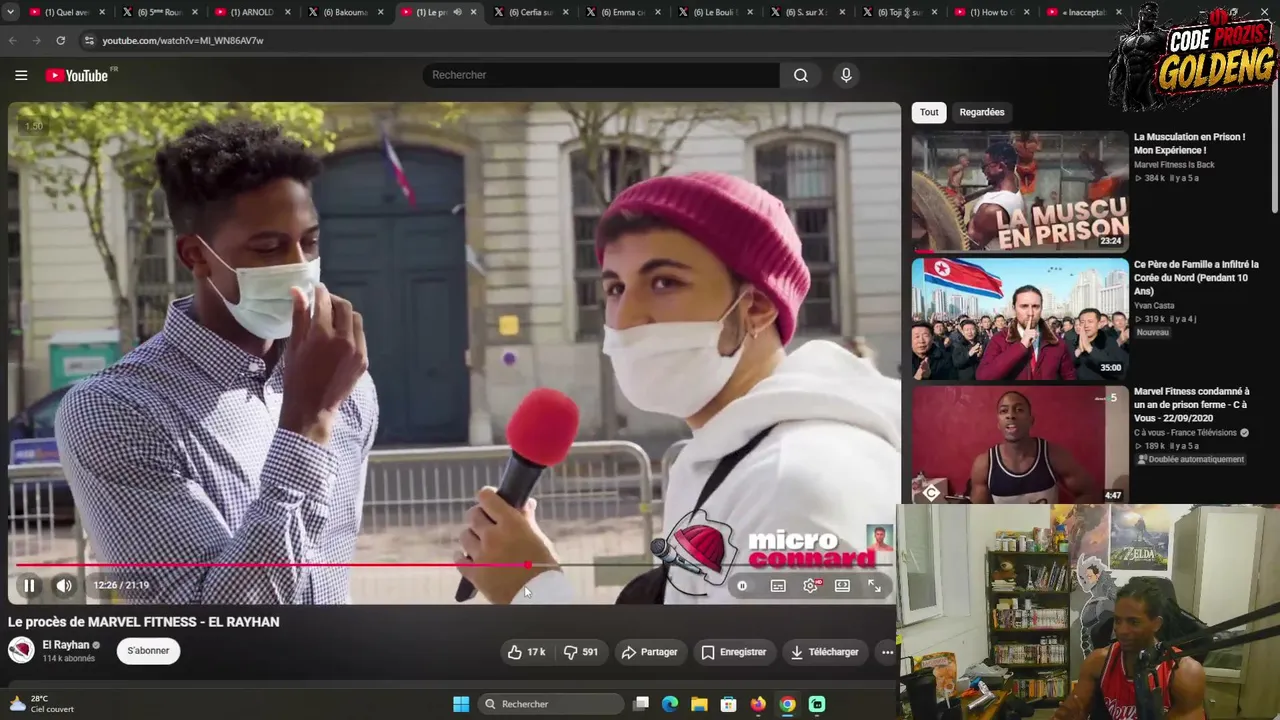Subscribe with the S'abonner button

[x=148, y=651]
